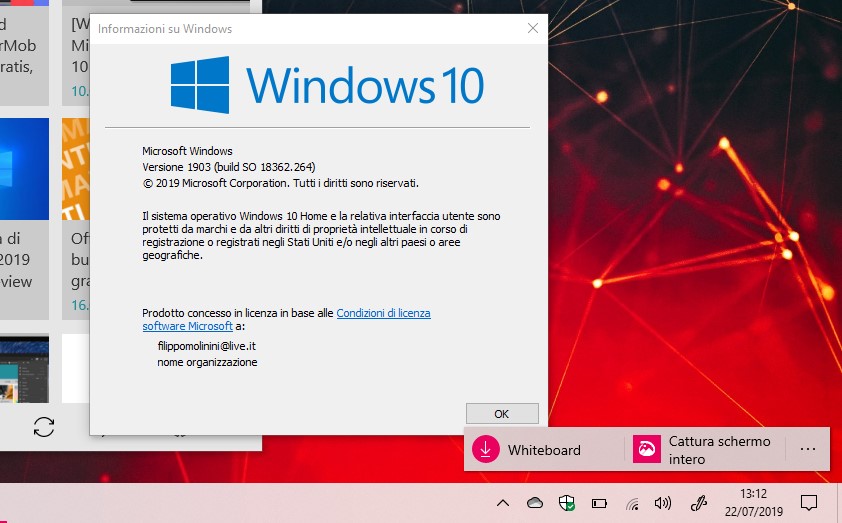This screenshot has height=523, width=842.
Task: Open the Condizioni di licenza link
Action: click(383, 313)
